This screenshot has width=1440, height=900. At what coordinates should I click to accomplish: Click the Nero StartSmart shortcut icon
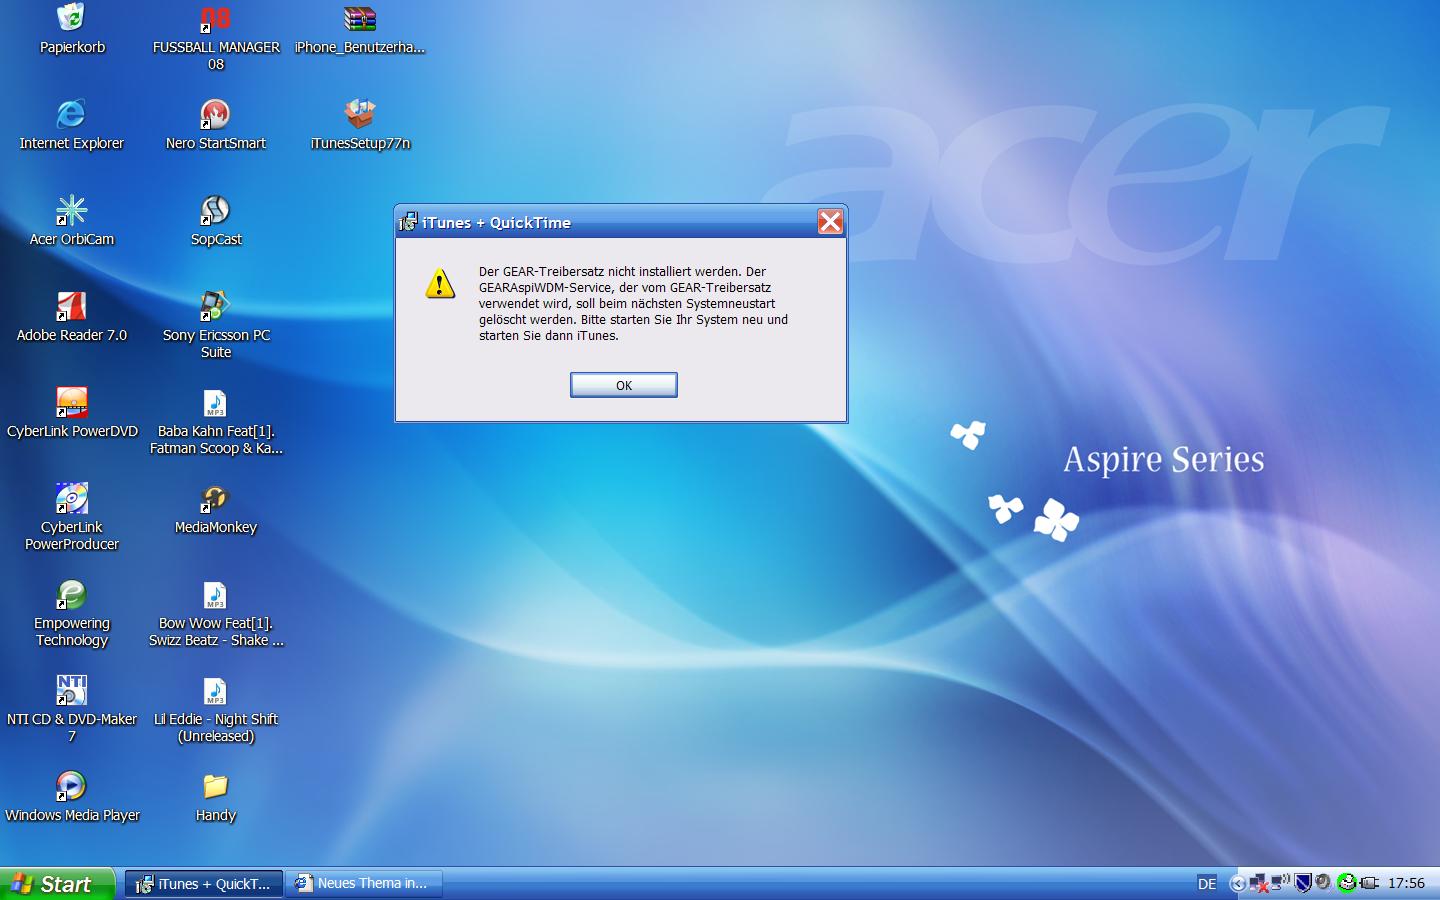(215, 114)
